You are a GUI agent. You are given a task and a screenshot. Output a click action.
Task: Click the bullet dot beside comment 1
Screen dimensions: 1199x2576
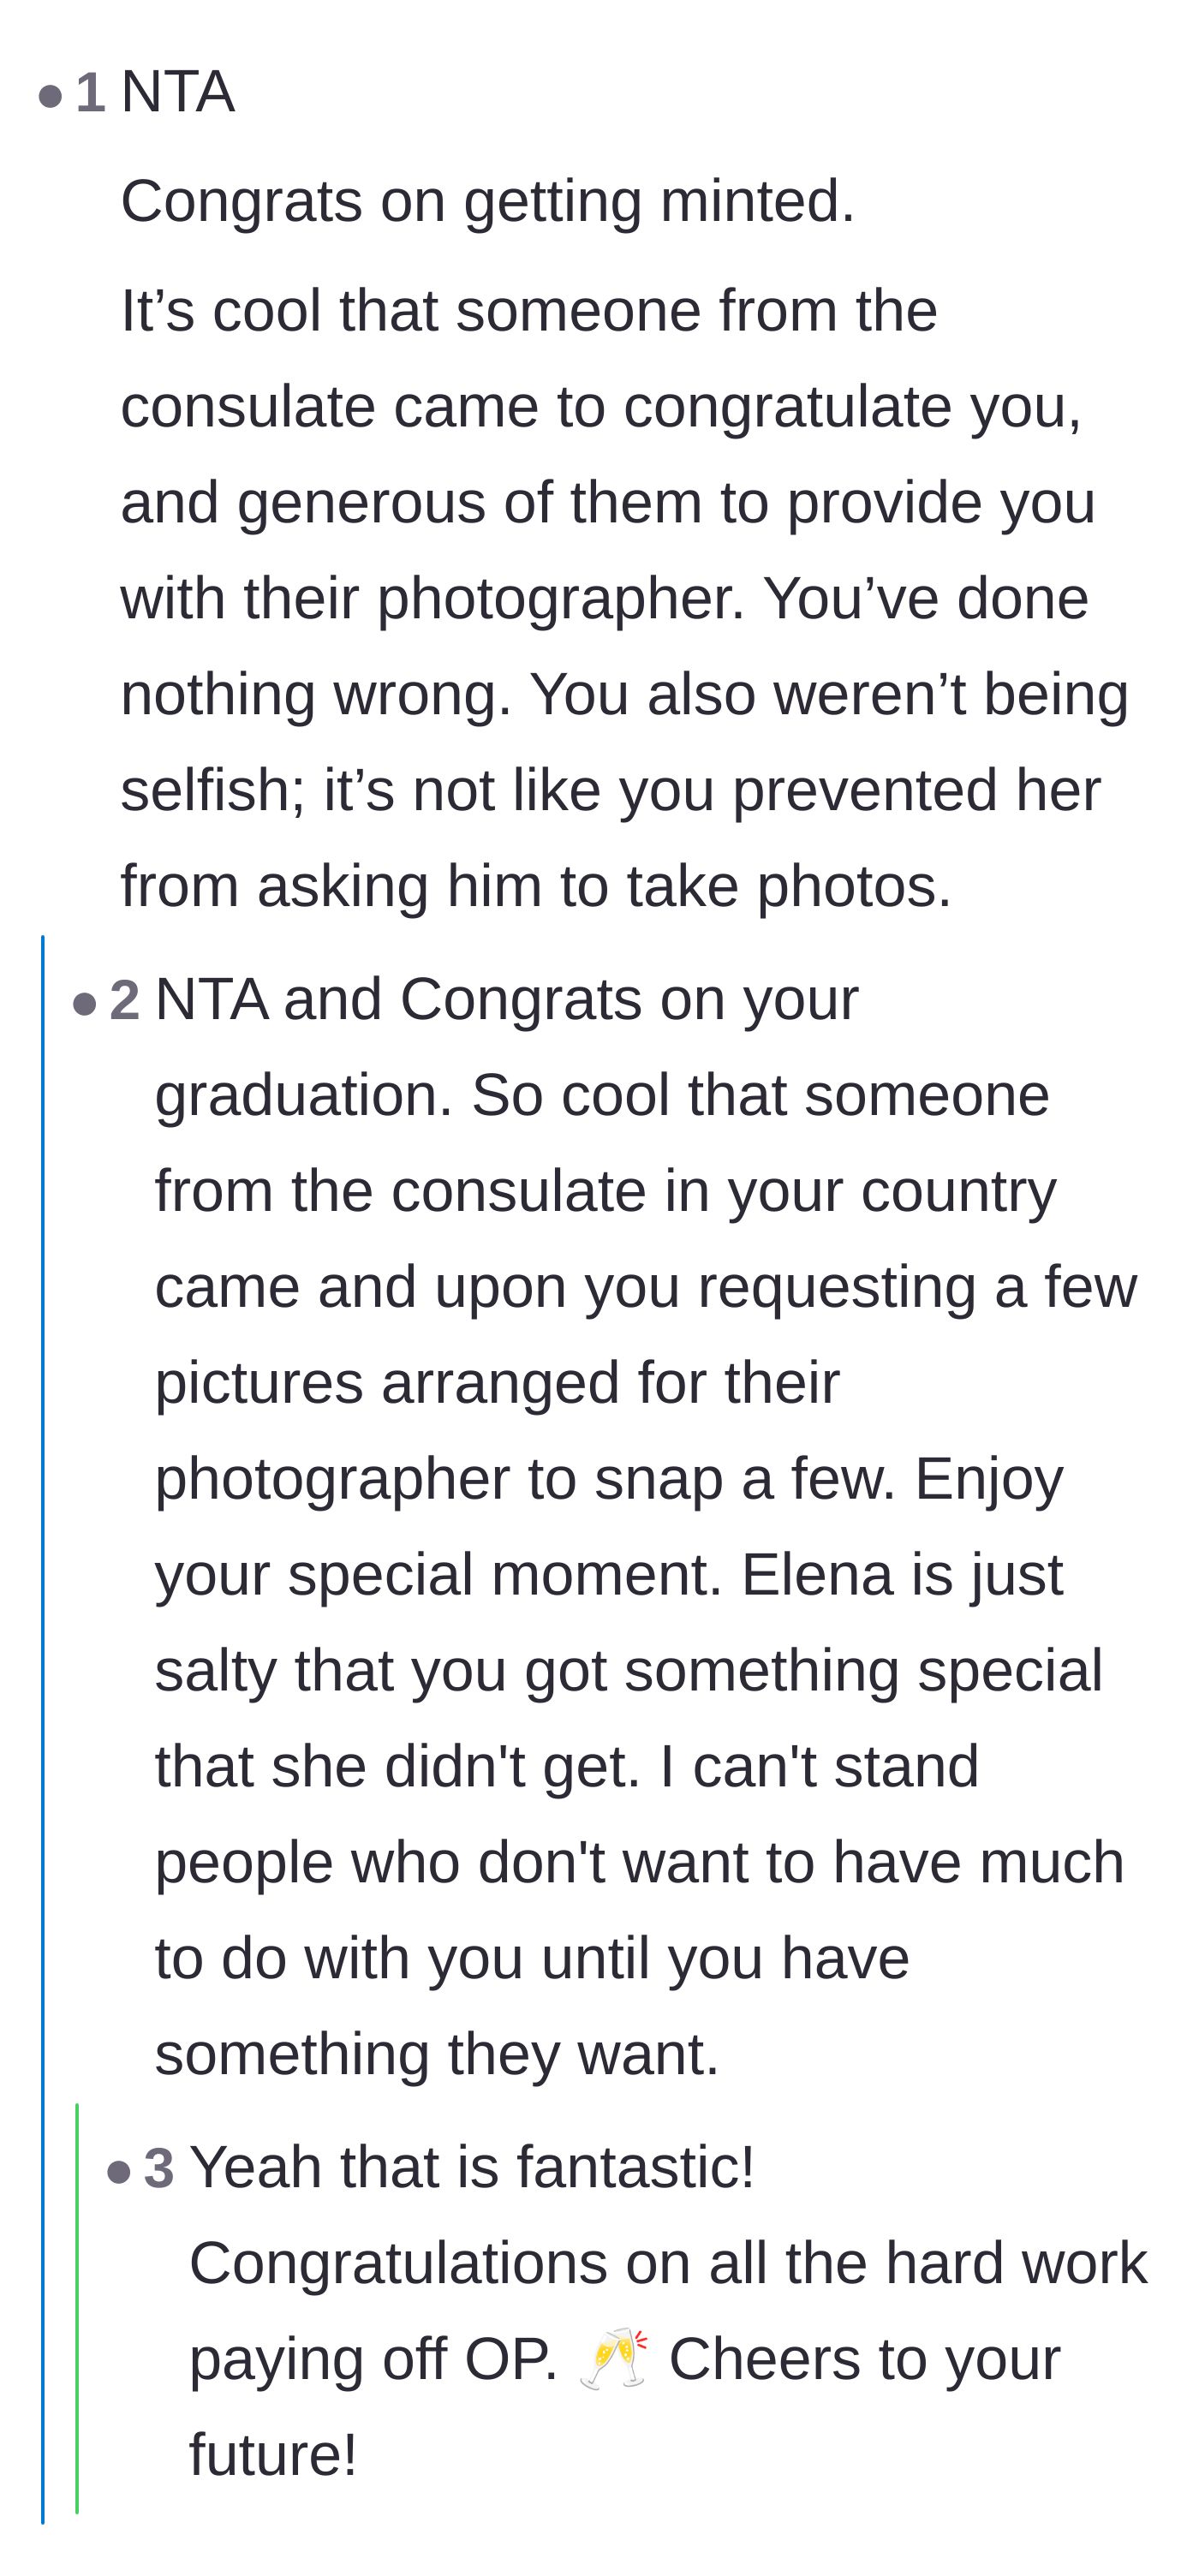[50, 97]
